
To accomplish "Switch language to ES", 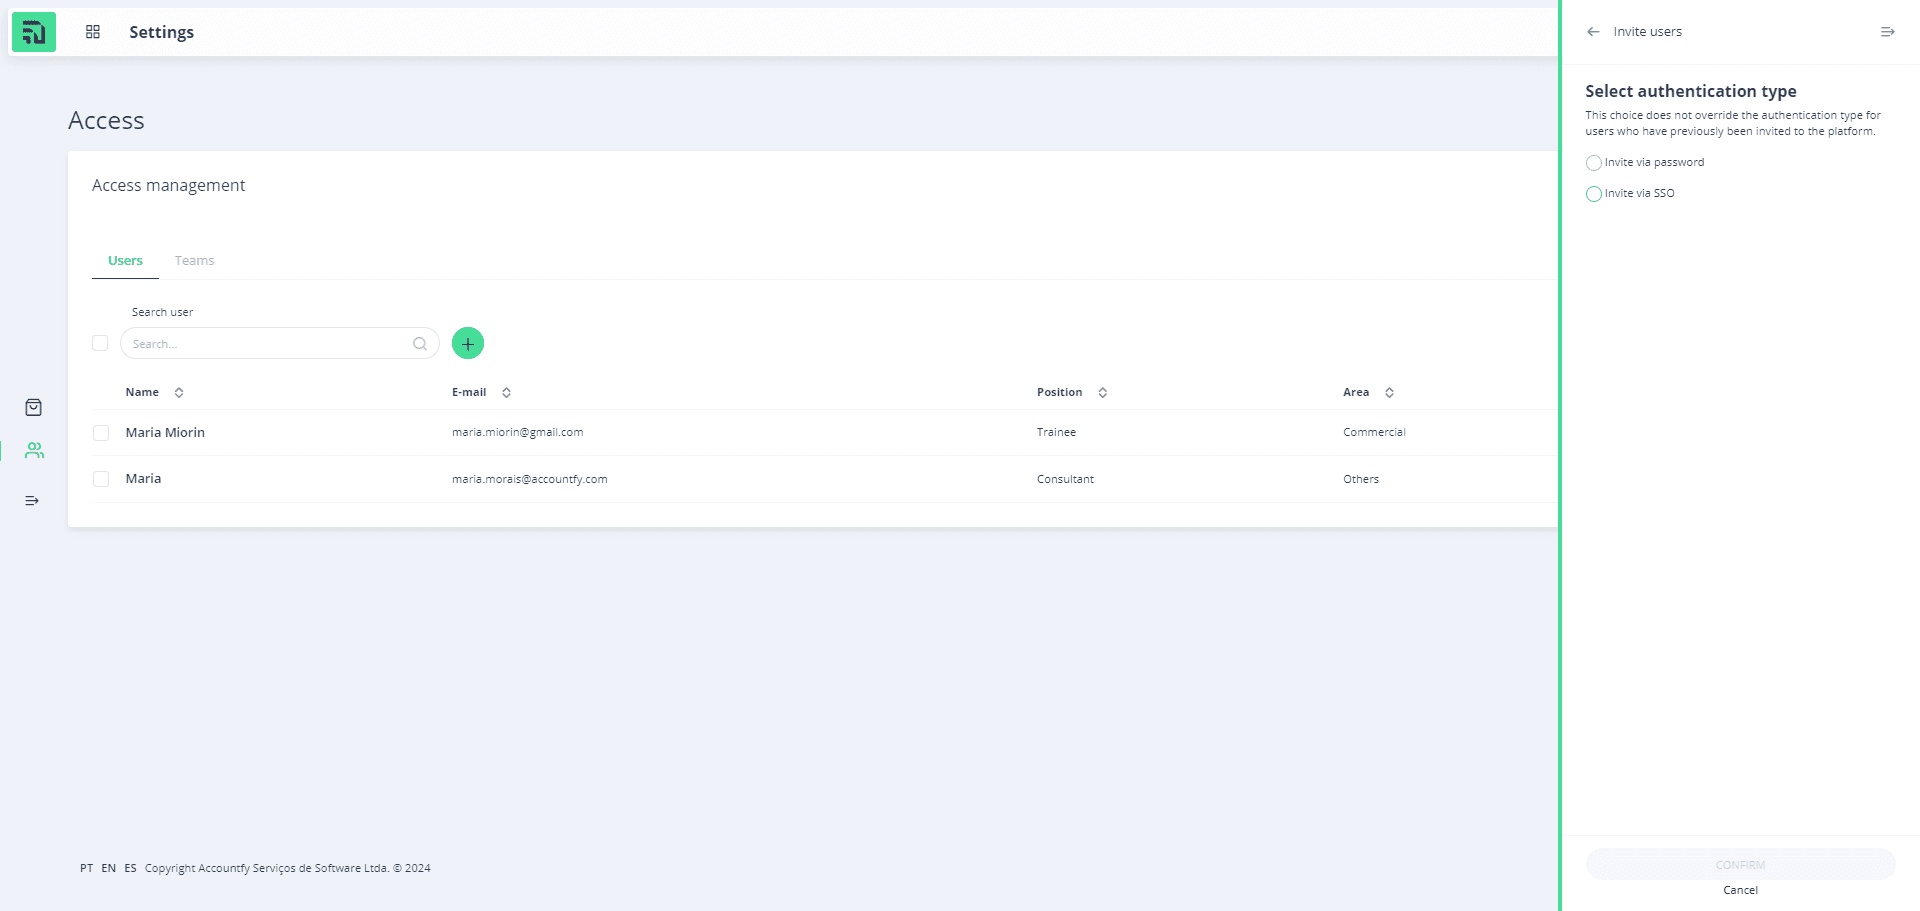I will coord(130,868).
